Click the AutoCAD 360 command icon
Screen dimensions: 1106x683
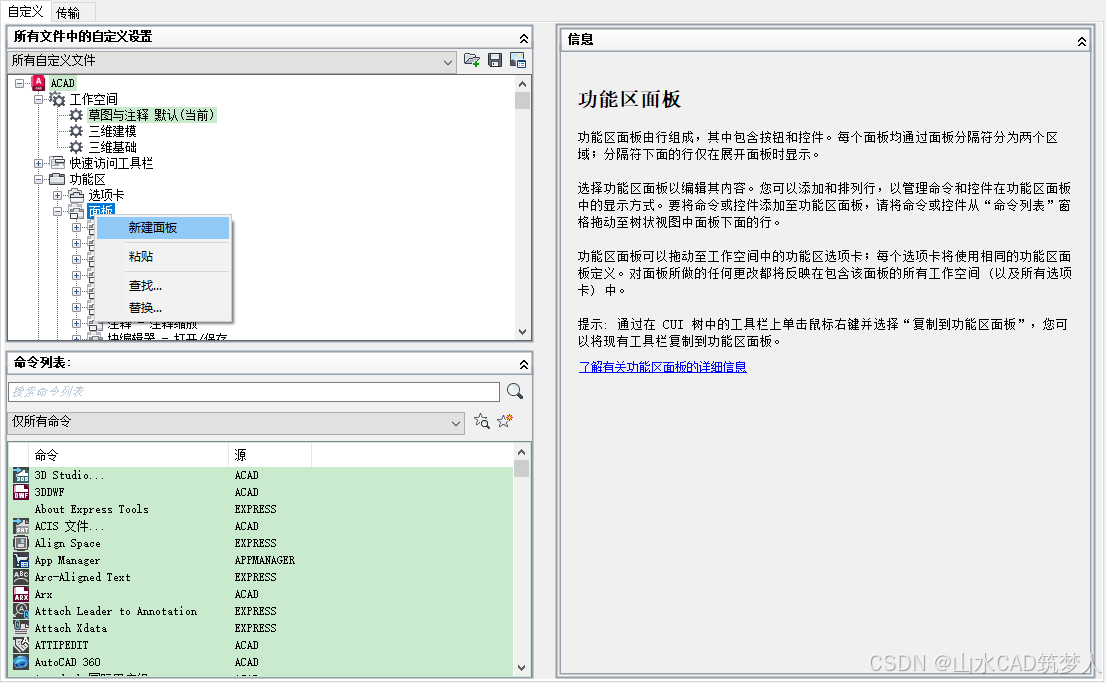[x=21, y=662]
